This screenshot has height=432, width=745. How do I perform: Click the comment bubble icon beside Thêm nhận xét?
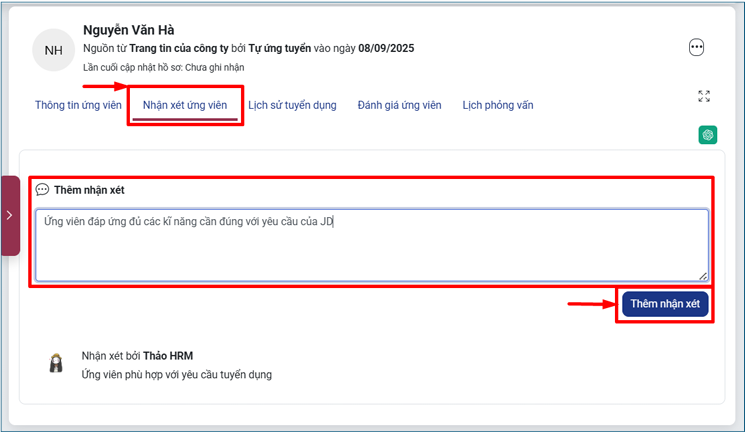(42, 190)
